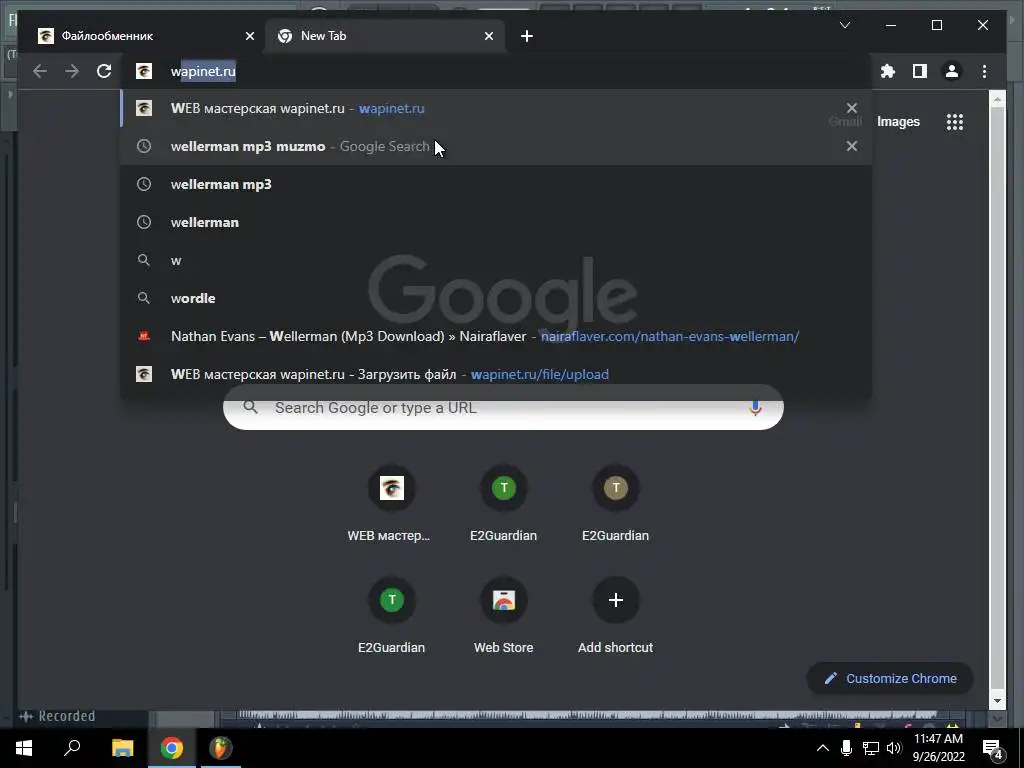Open a new tab with plus button
Screen dimensions: 1024x768
(x=526, y=36)
